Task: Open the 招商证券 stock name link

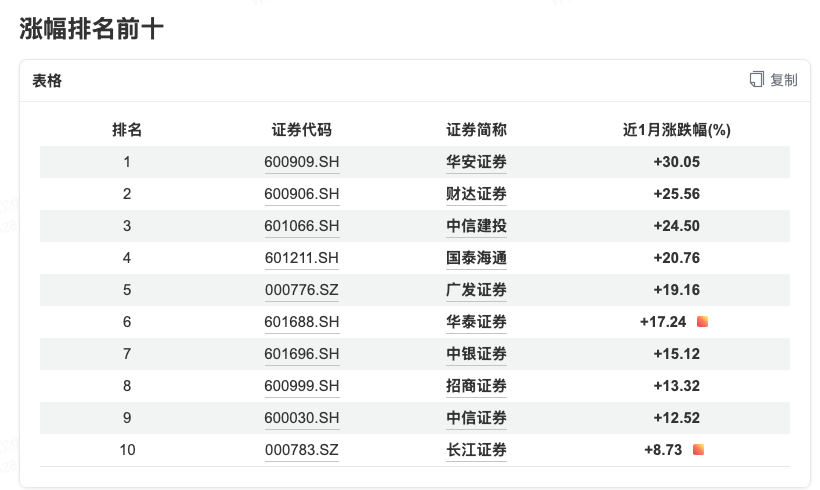Action: coord(476,386)
